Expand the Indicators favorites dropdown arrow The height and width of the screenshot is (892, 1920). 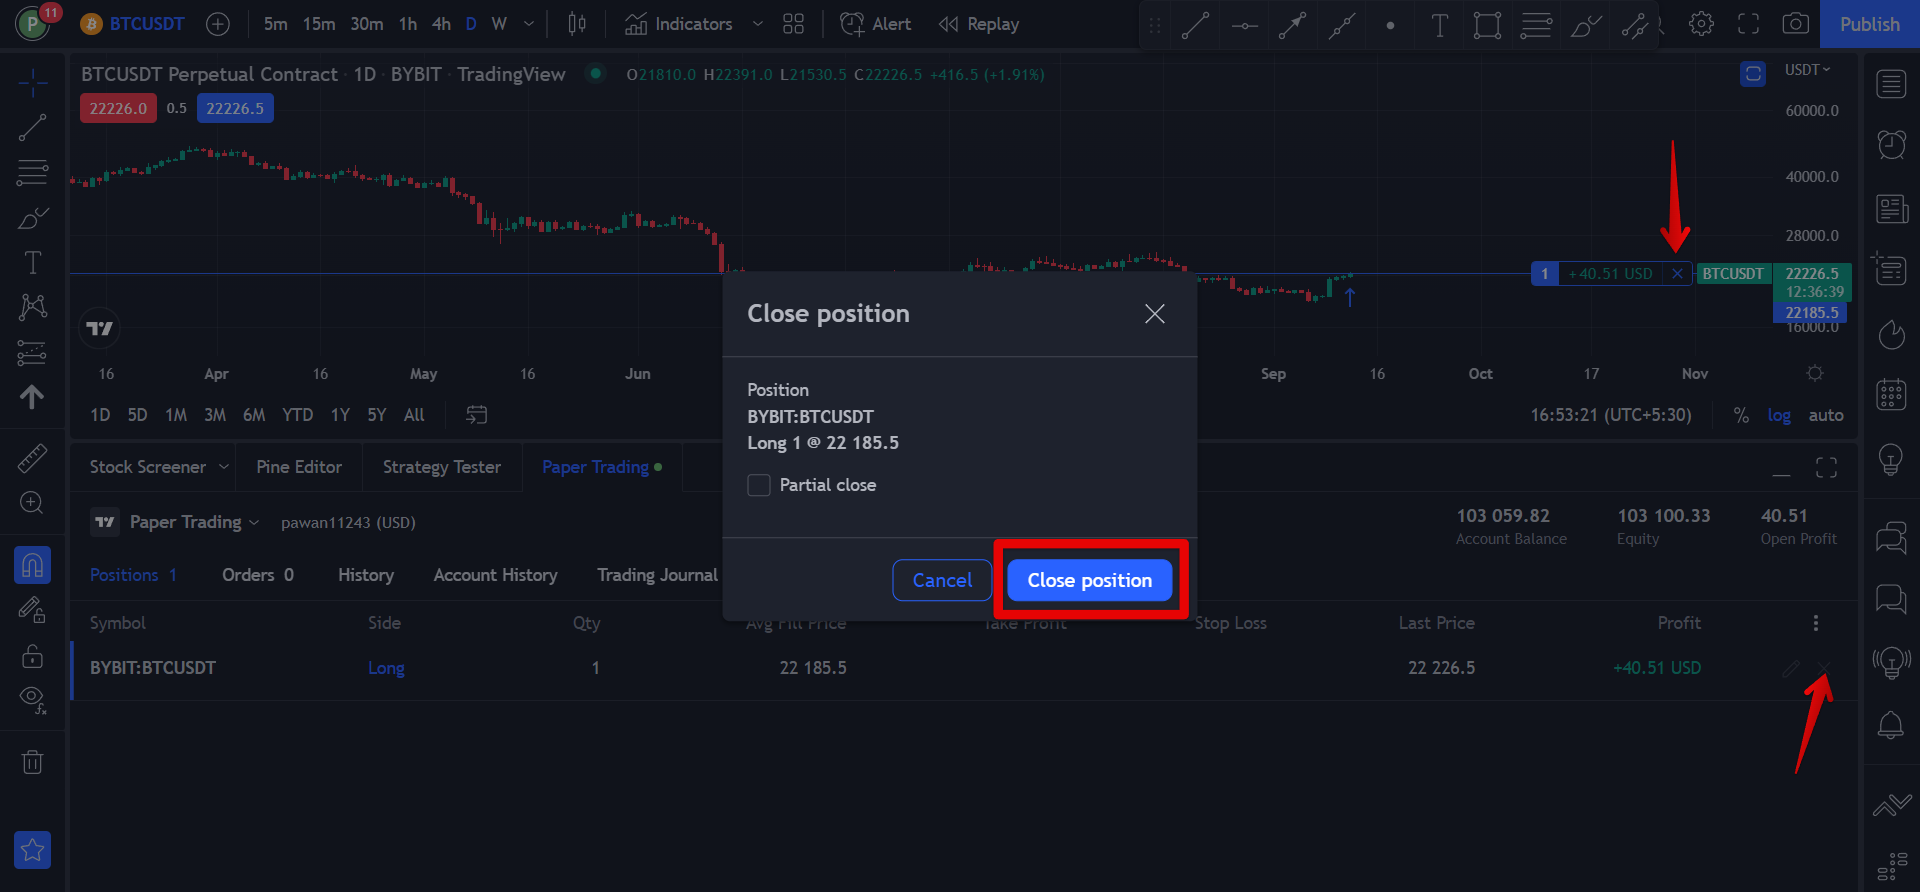click(x=757, y=24)
